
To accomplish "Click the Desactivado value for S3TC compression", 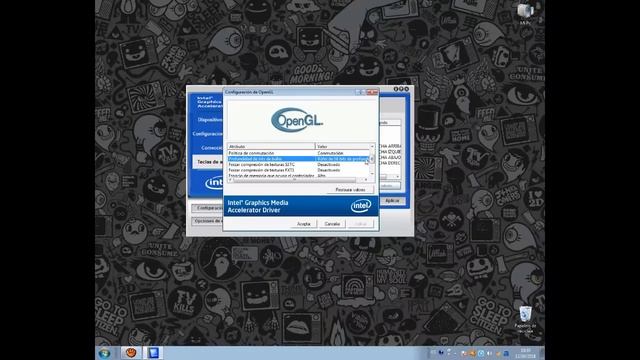I will 329,164.
